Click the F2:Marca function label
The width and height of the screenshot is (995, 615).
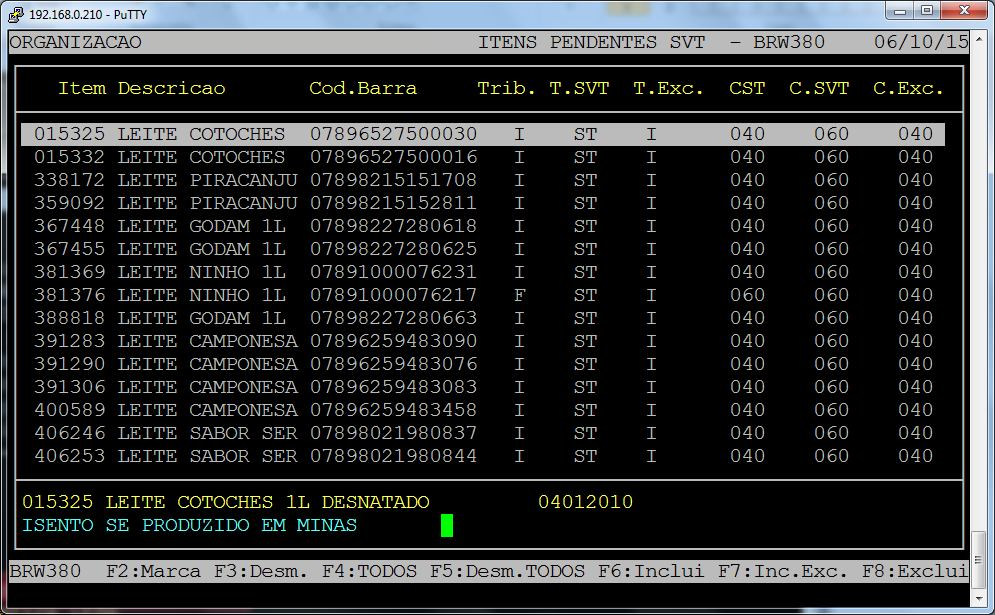pyautogui.click(x=153, y=571)
